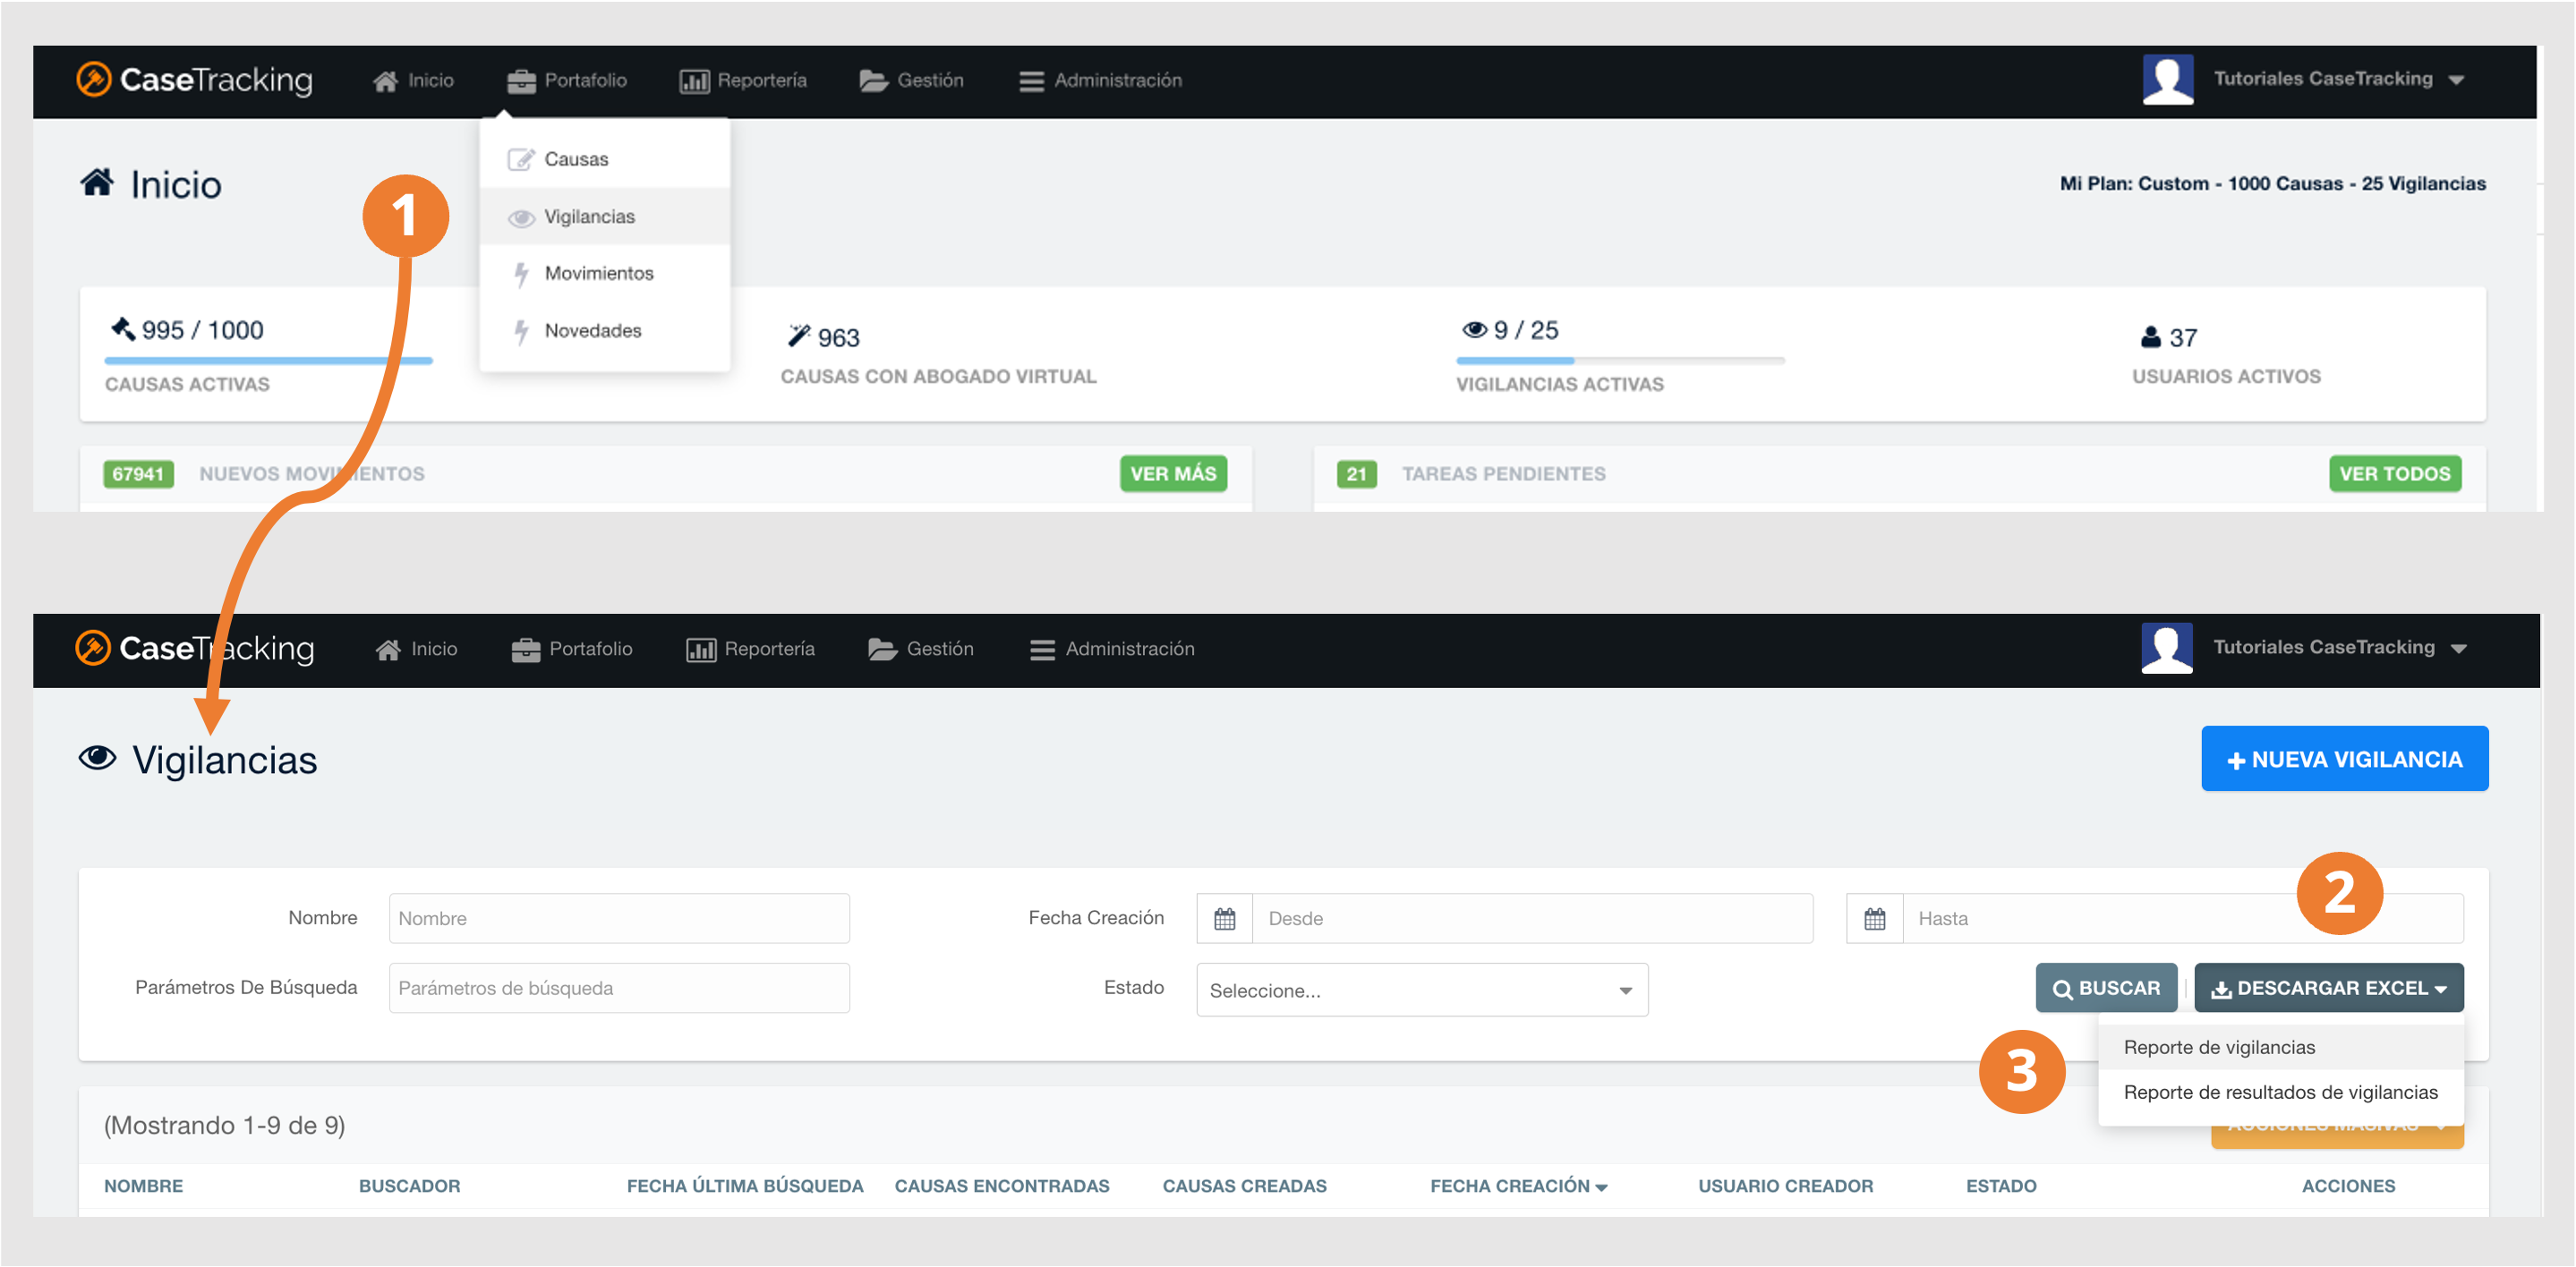Viewport: 2576px width, 1267px height.
Task: Open the Descargar Excel dropdown button
Action: (2328, 988)
